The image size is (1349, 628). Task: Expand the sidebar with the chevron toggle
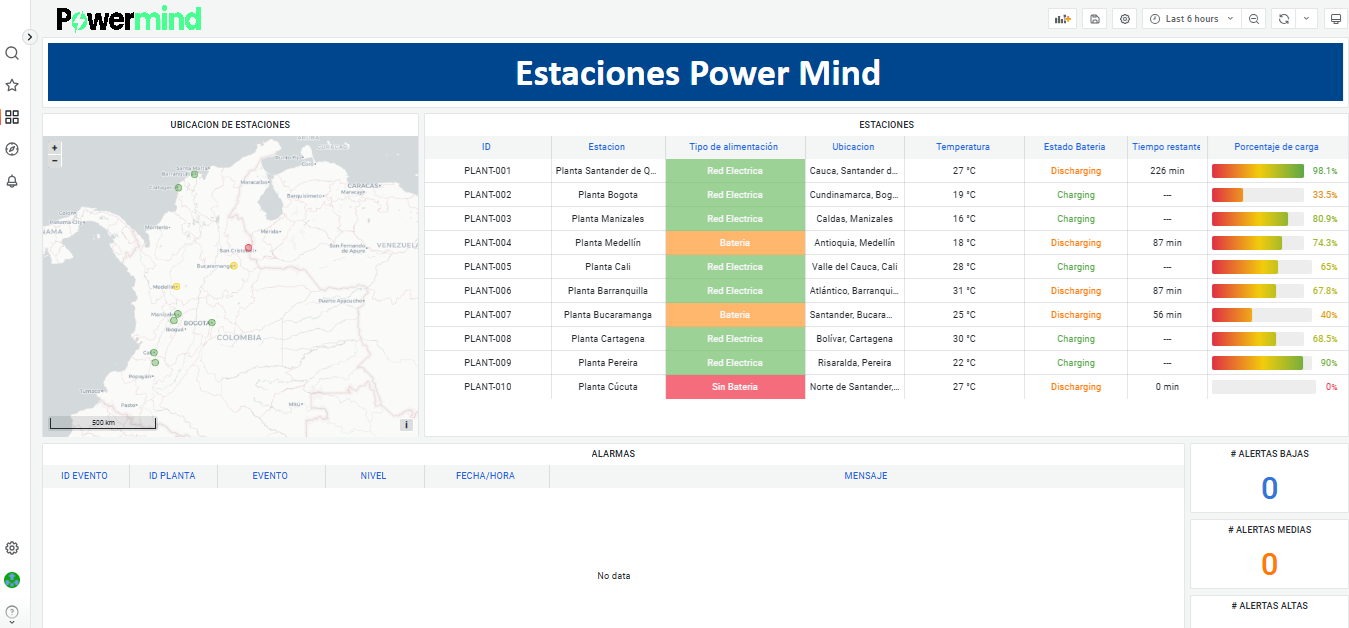29,36
